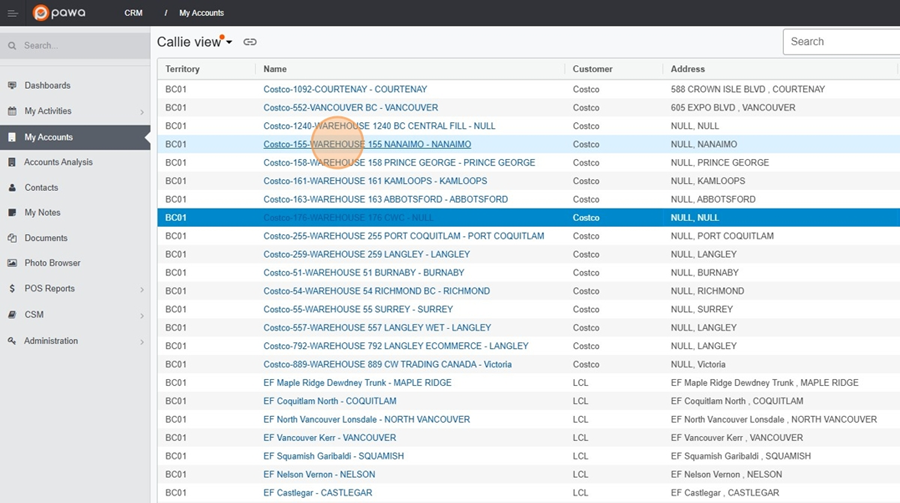900x503 pixels.
Task: Open Costco-161-WAREHOUSE 161 KAMLOOPS link
Action: click(x=375, y=181)
